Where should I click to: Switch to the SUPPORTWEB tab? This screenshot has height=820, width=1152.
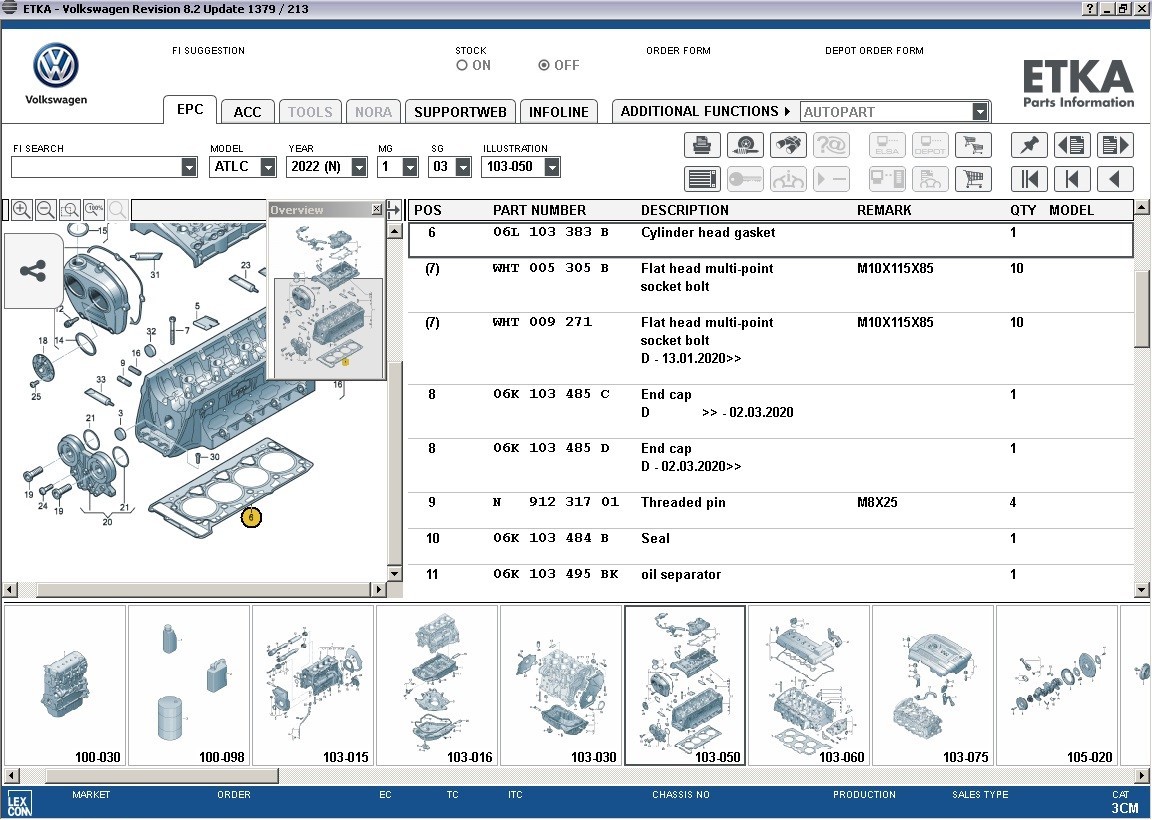(x=459, y=111)
